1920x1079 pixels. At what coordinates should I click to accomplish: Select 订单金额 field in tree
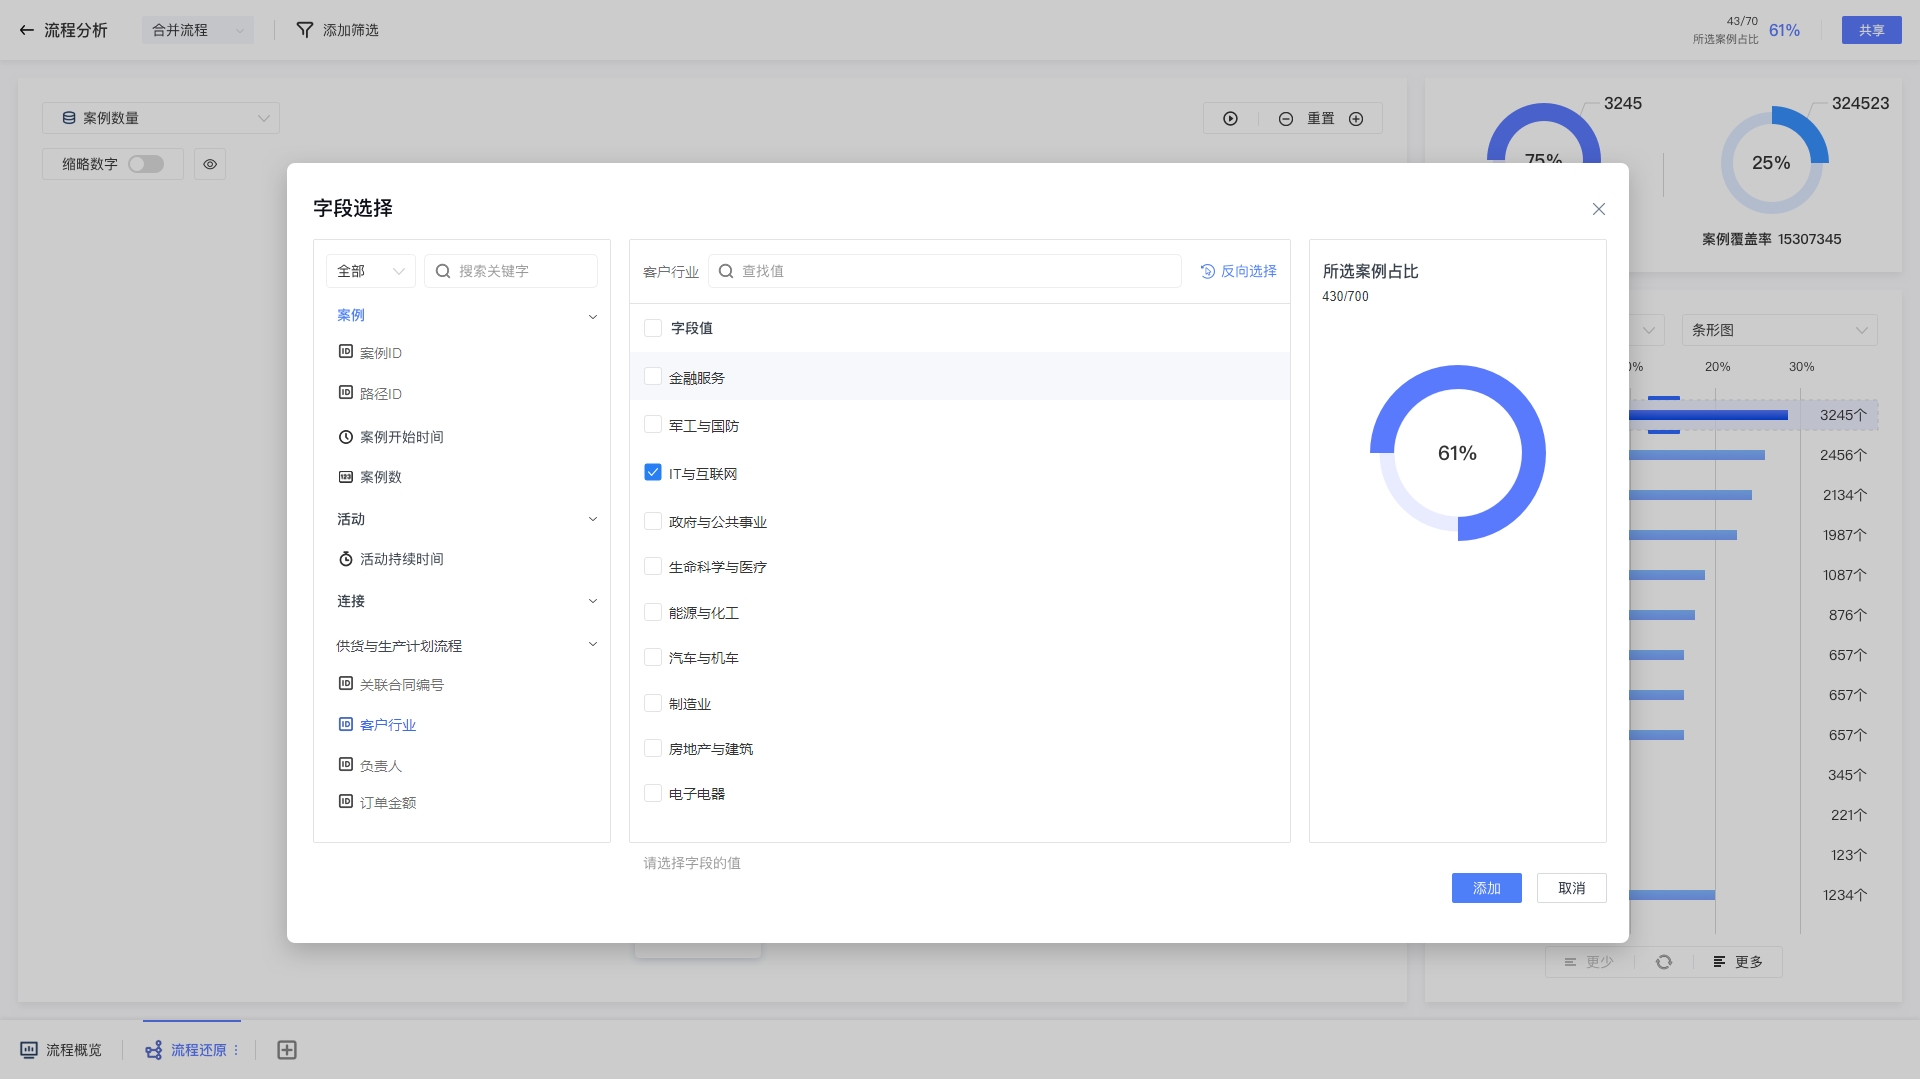pos(387,803)
